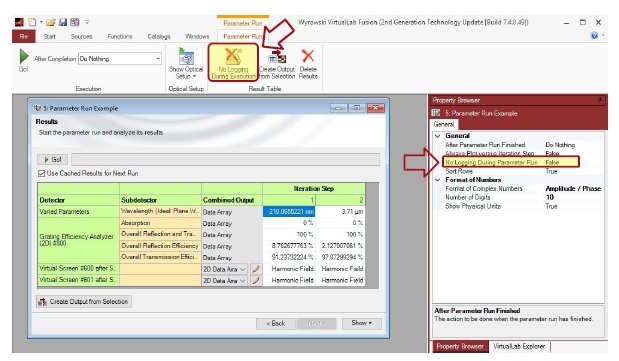This screenshot has height=361, width=619.
Task: Select the General tab in Property Browser
Action: pyautogui.click(x=444, y=124)
